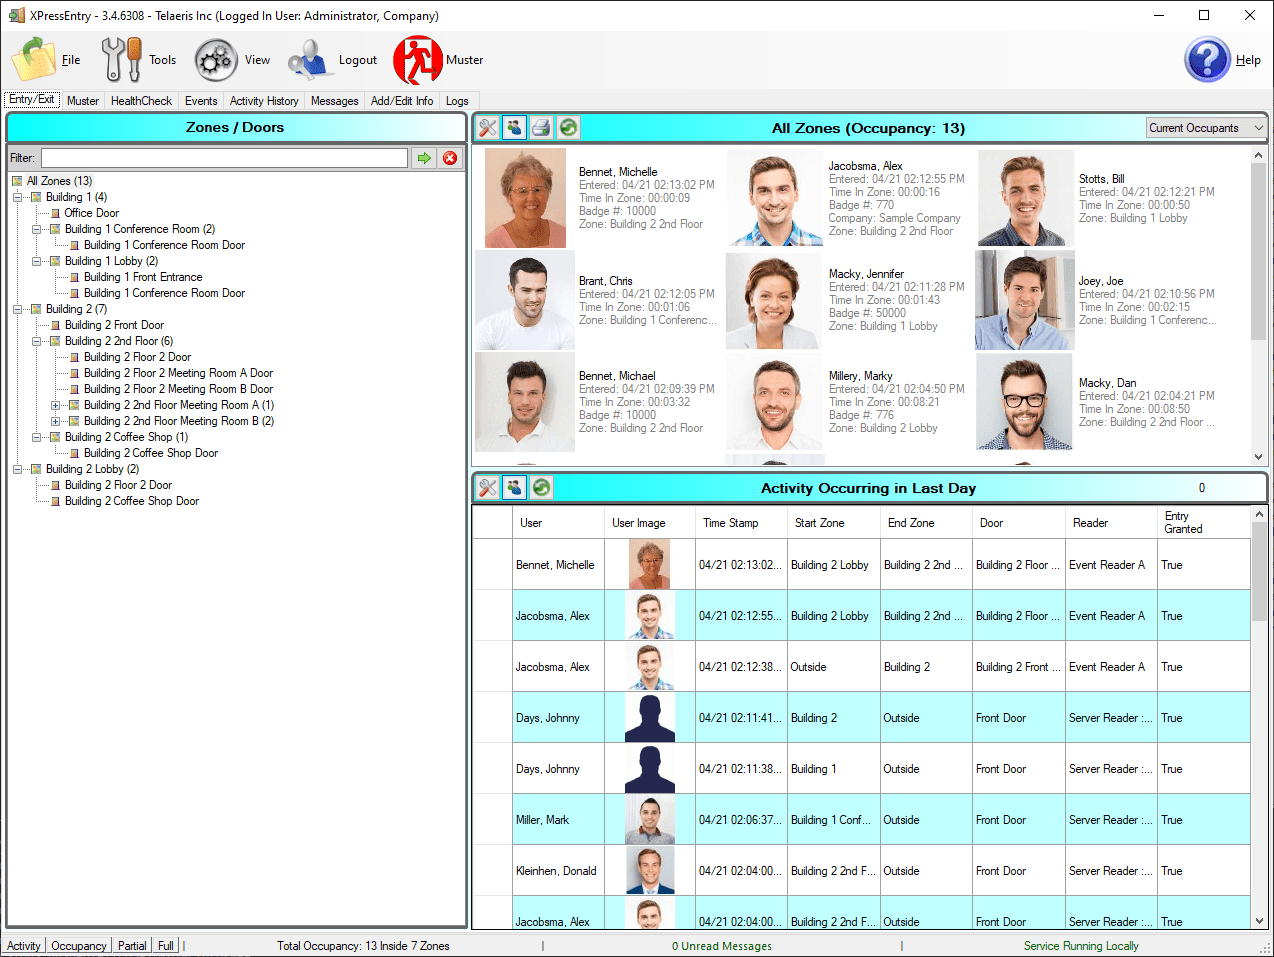Viewport: 1274px width, 957px height.
Task: Click refresh icon in Activity panel toolbar
Action: [541, 488]
